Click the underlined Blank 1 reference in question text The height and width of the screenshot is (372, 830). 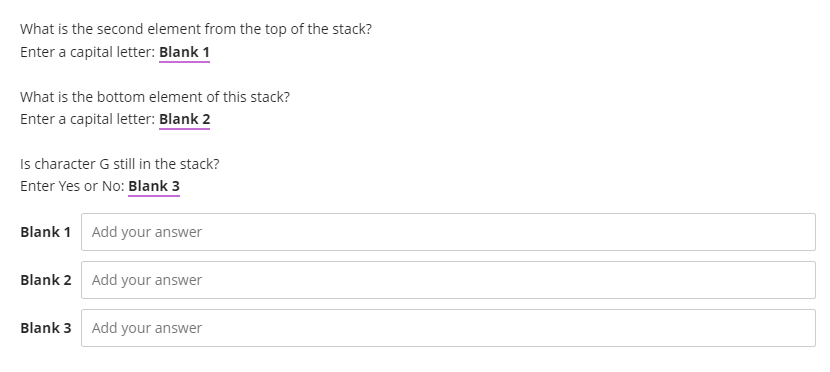(x=184, y=52)
